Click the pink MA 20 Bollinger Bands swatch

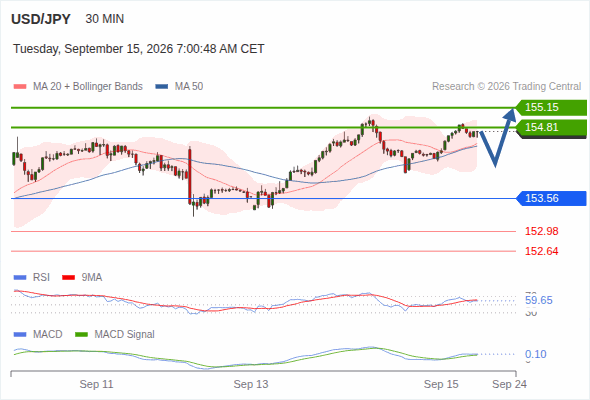[20, 87]
